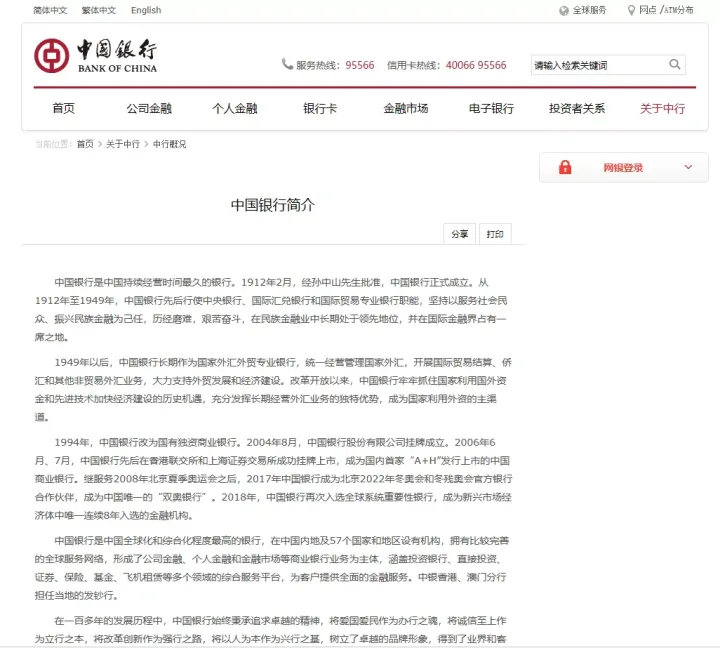Screen dimensions: 720x648
Task: Switch language to 繁体中文
Action: tap(99, 10)
